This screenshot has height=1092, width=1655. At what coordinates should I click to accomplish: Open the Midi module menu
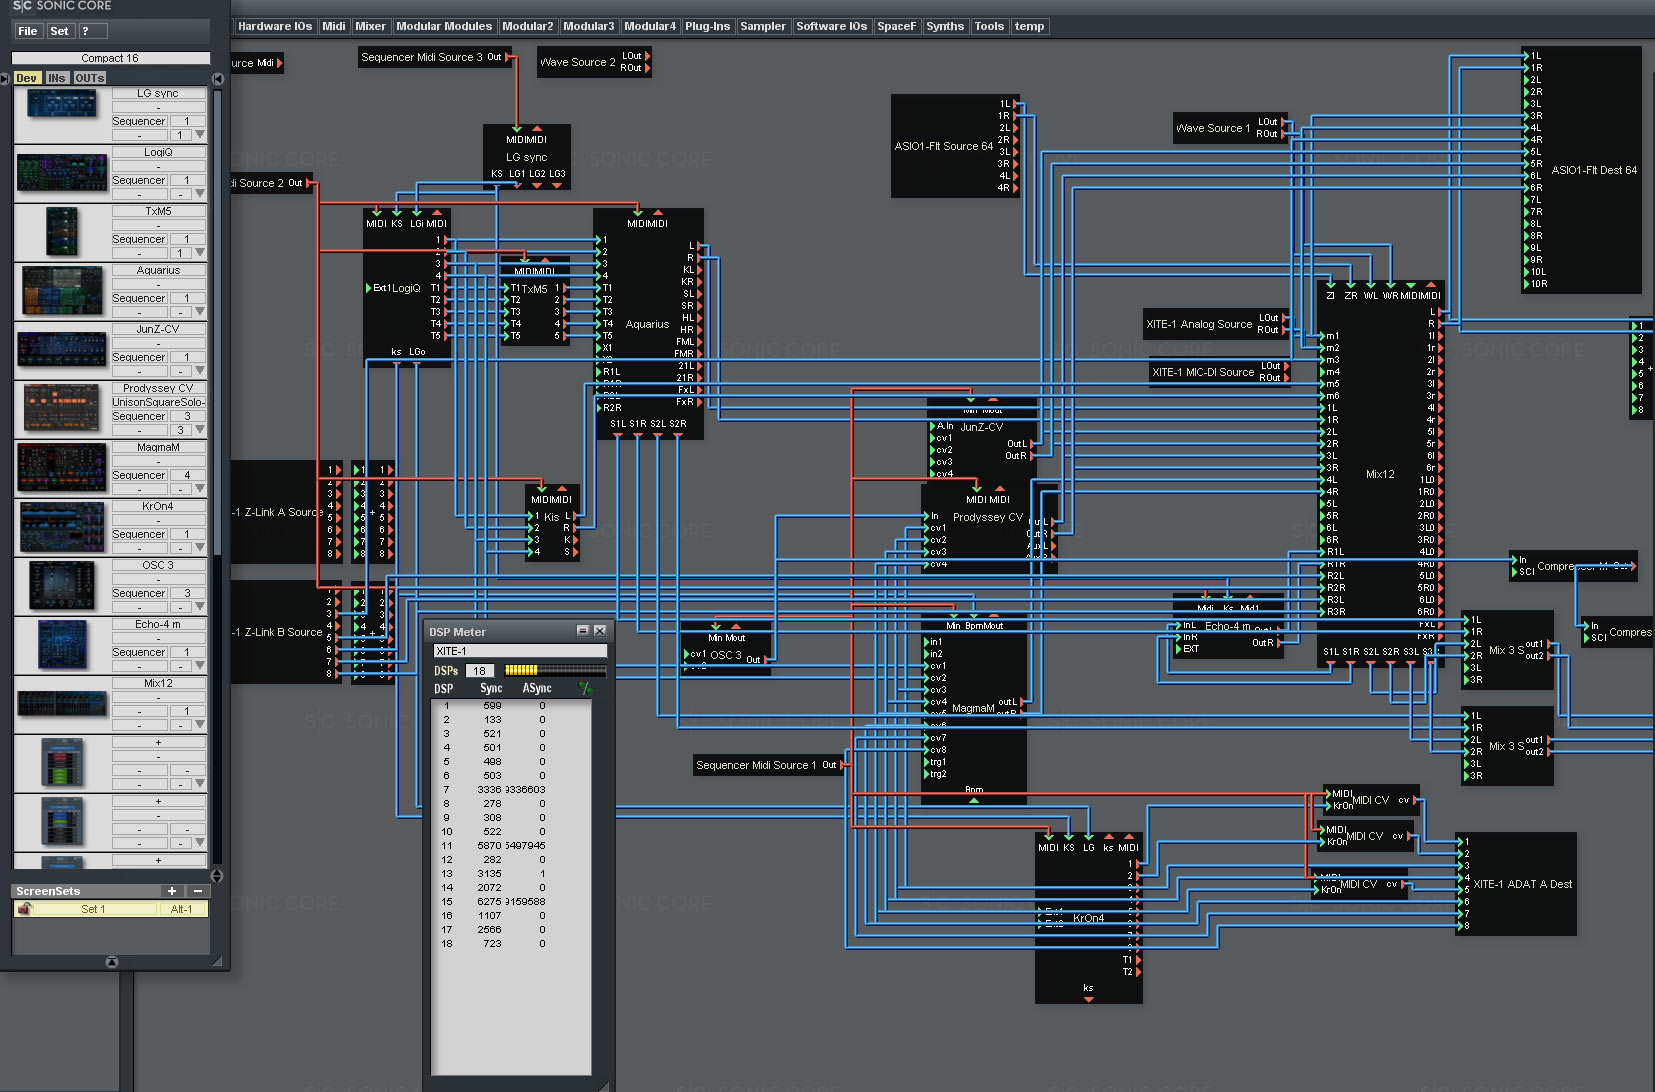[x=334, y=26]
